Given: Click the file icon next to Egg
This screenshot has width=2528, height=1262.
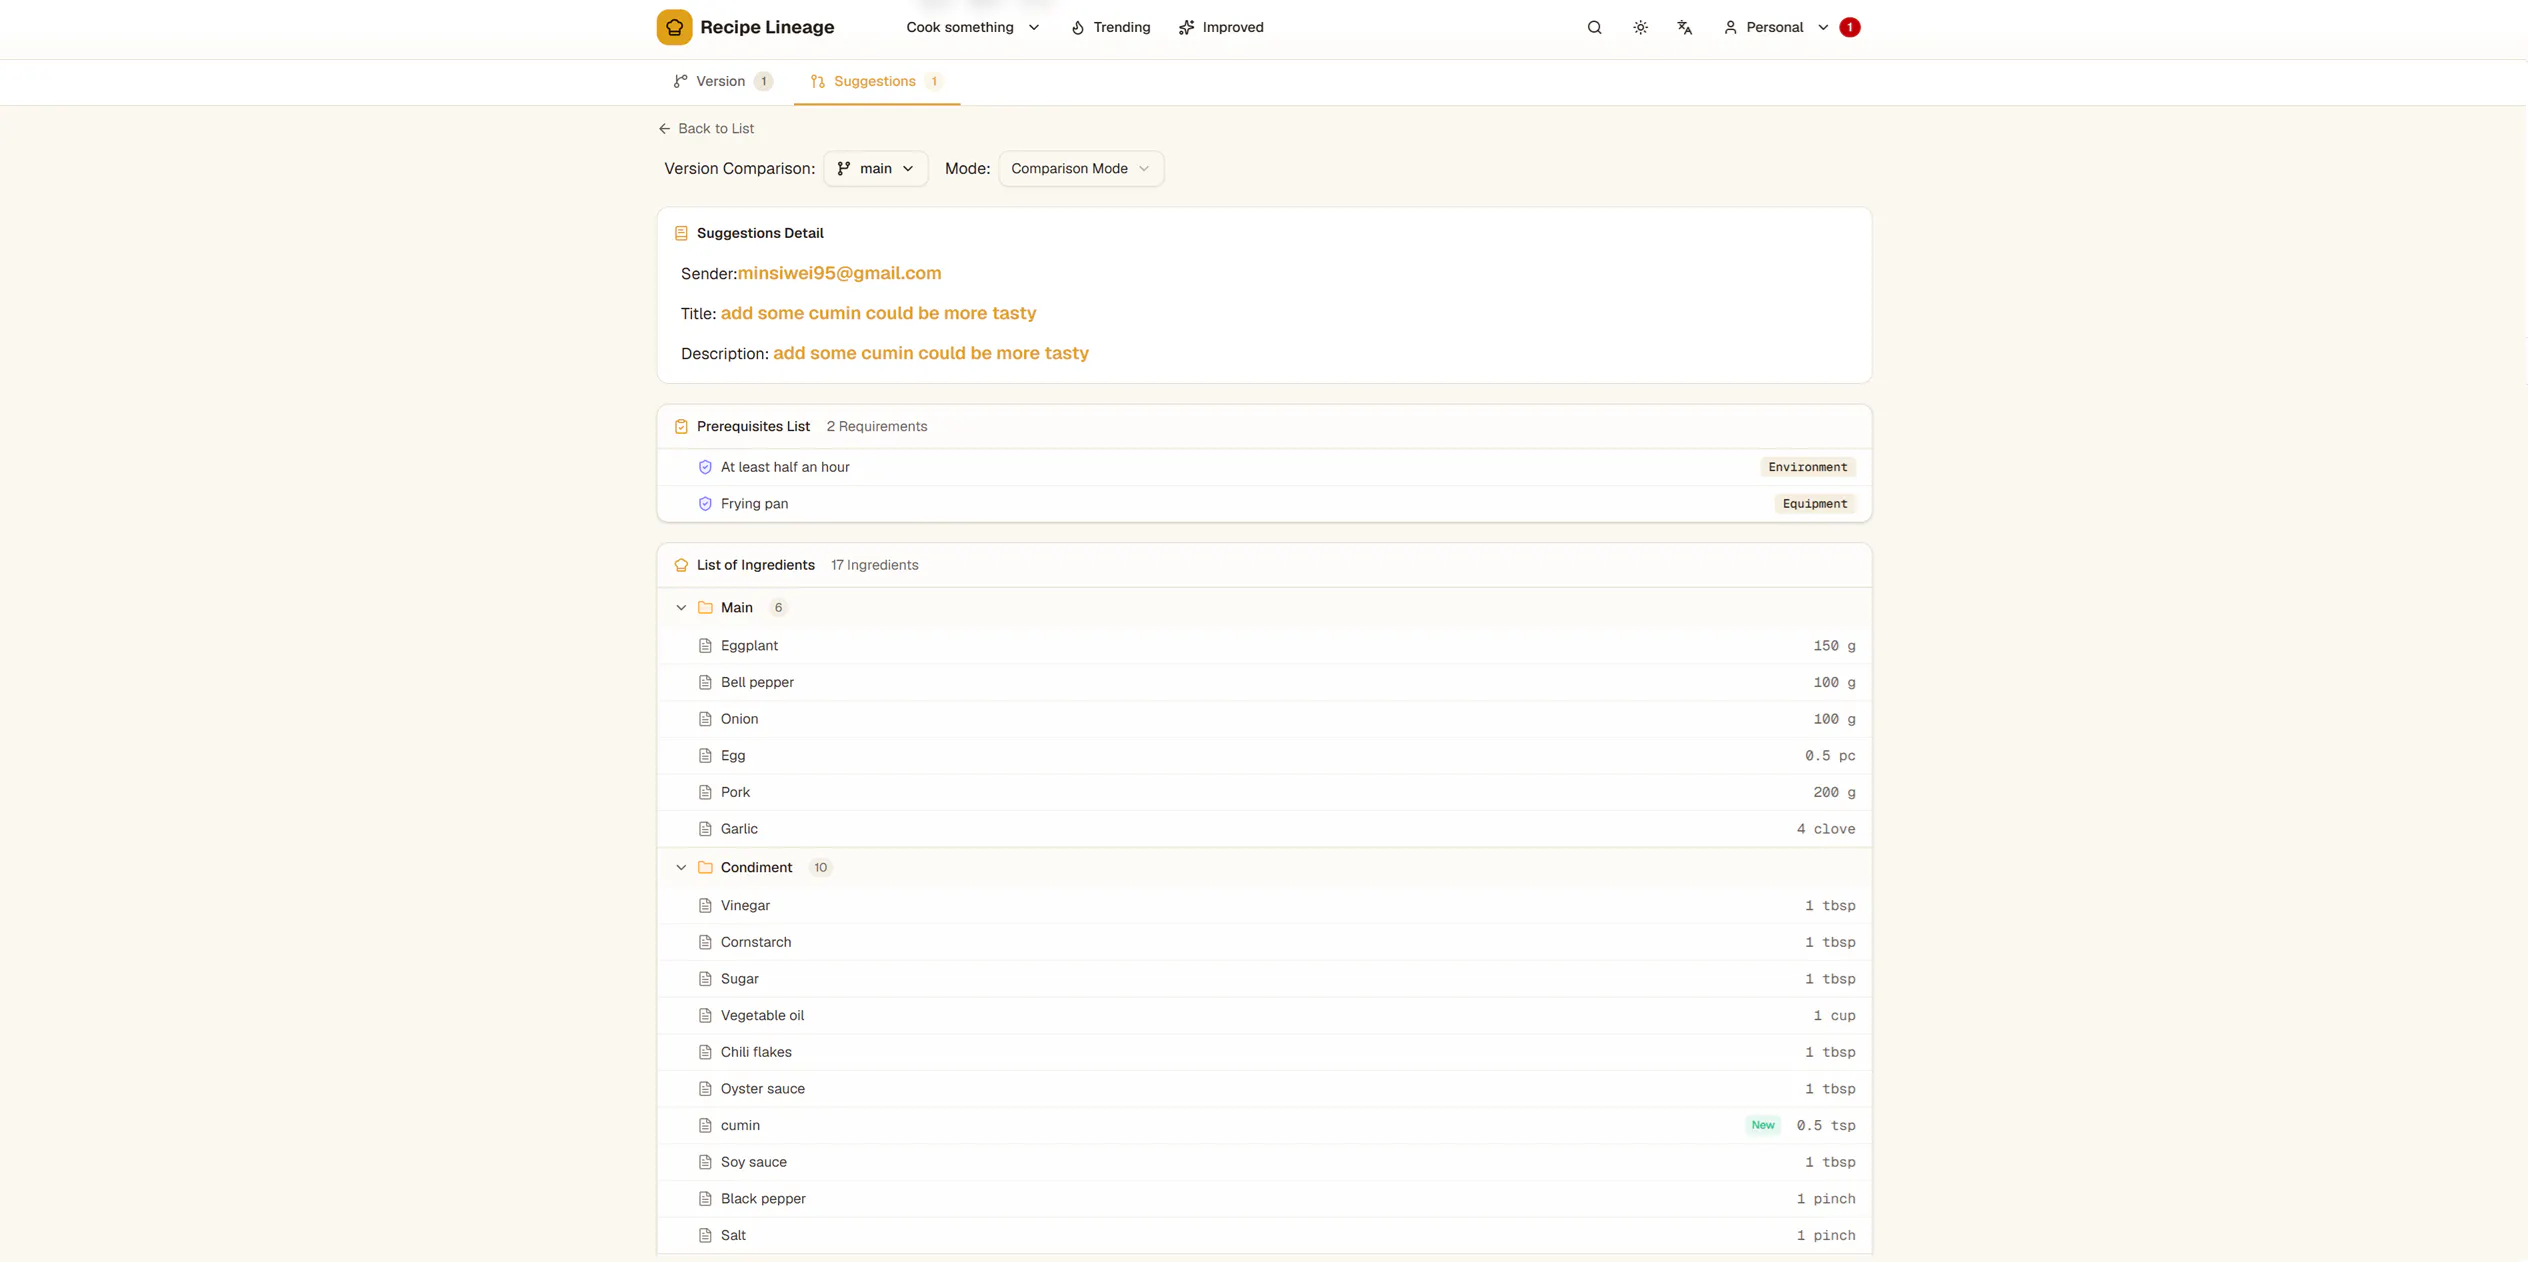Looking at the screenshot, I should pyautogui.click(x=705, y=756).
